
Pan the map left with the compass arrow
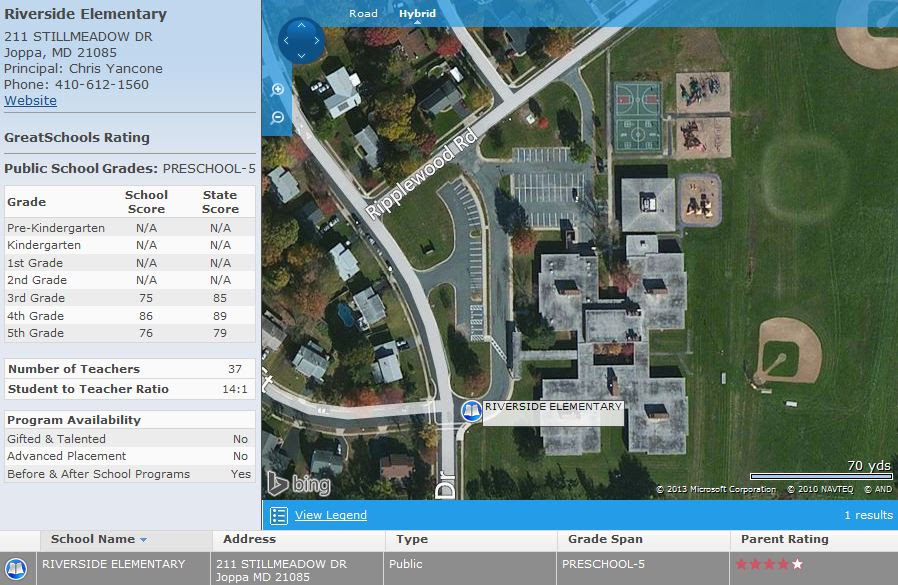[286, 41]
